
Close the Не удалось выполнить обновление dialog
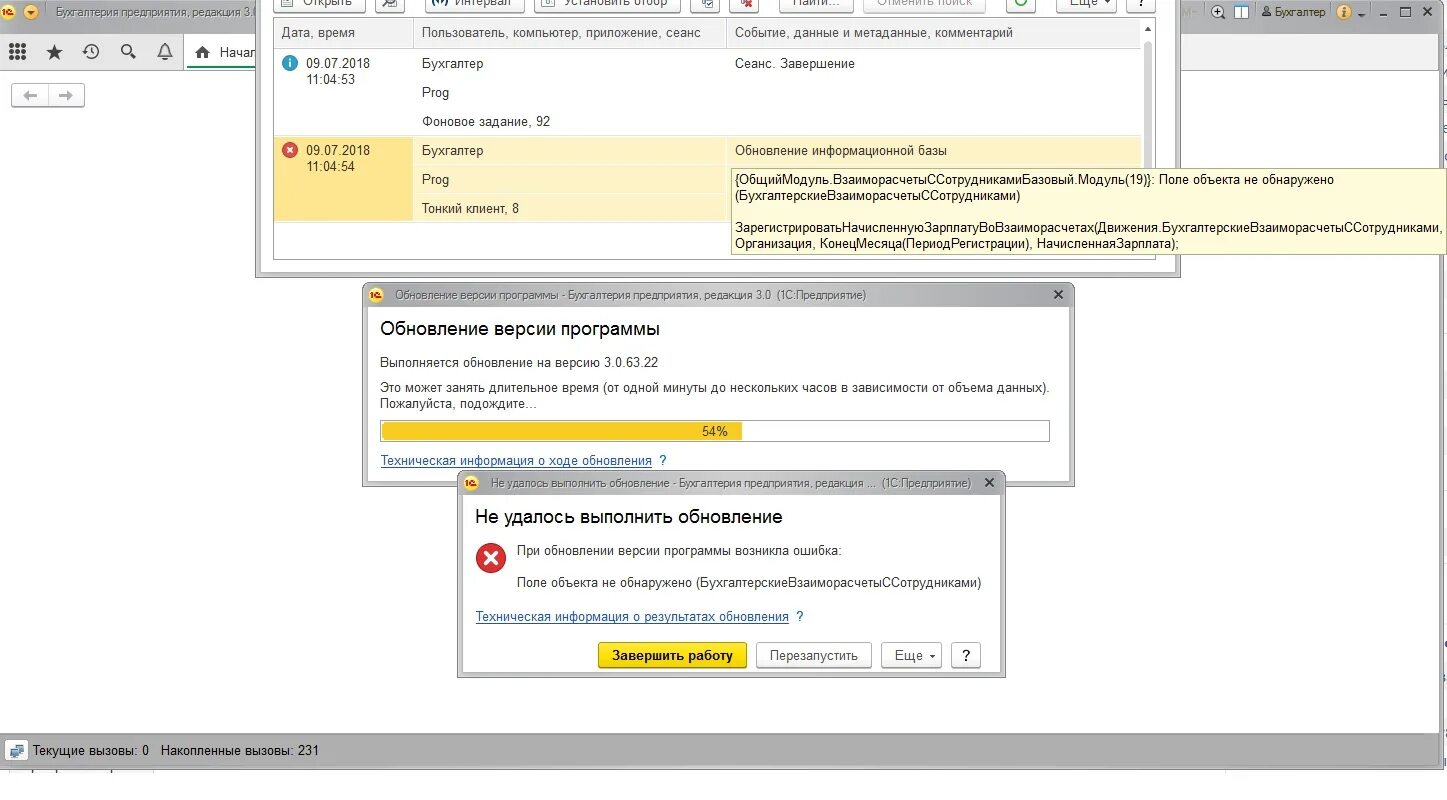(x=990, y=483)
